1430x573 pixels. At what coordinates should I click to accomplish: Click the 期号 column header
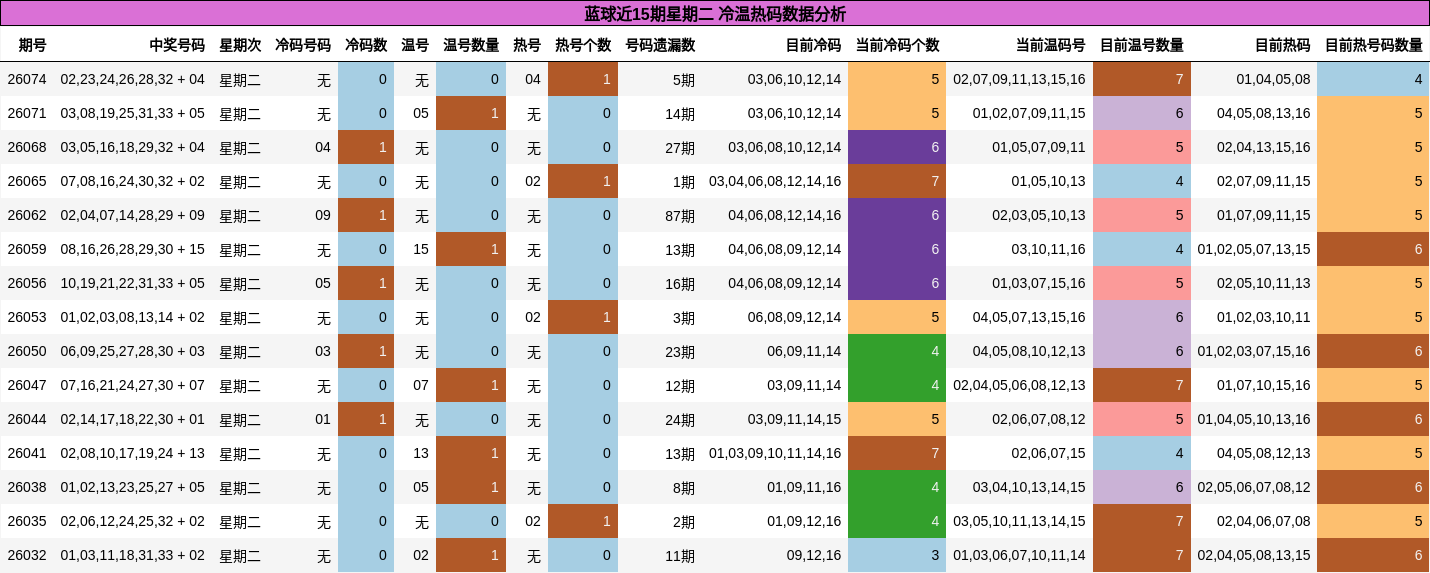[33, 45]
